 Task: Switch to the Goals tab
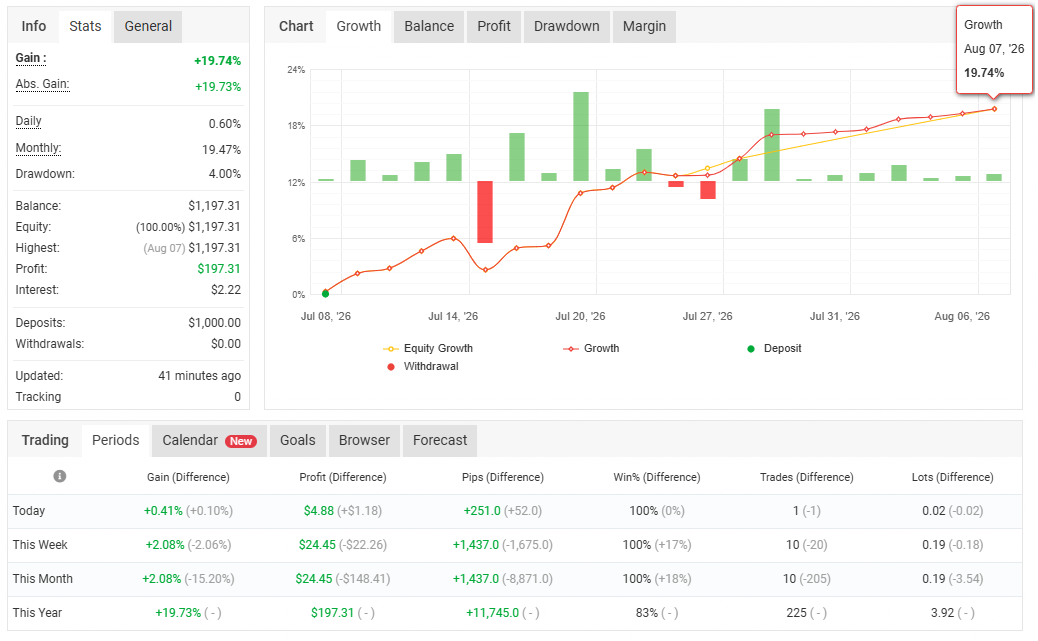tap(298, 440)
